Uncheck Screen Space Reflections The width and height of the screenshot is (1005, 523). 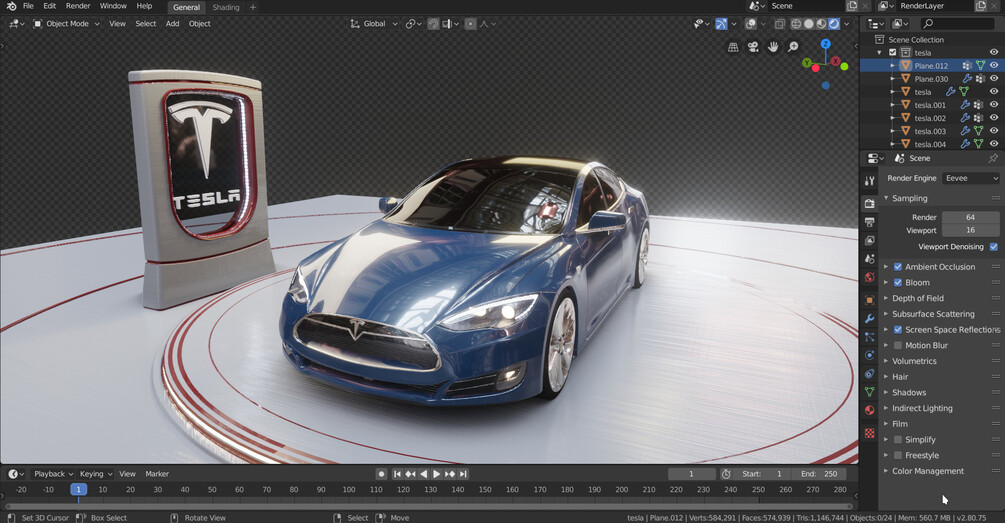[898, 329]
